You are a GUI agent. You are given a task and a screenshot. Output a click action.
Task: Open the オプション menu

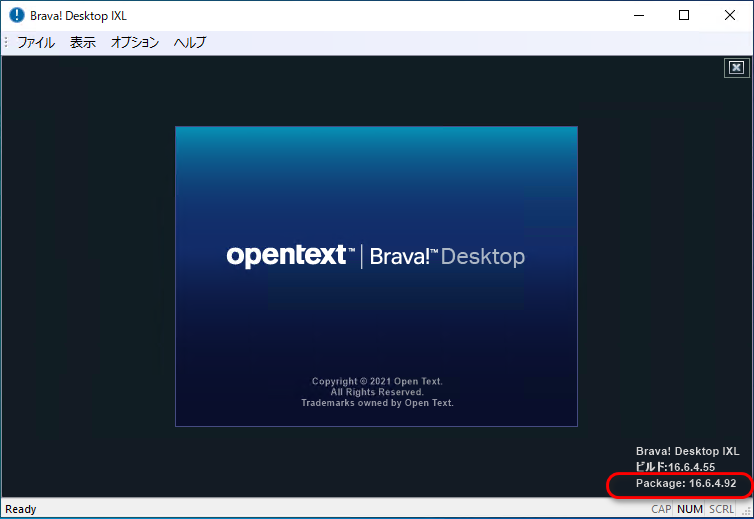point(135,42)
